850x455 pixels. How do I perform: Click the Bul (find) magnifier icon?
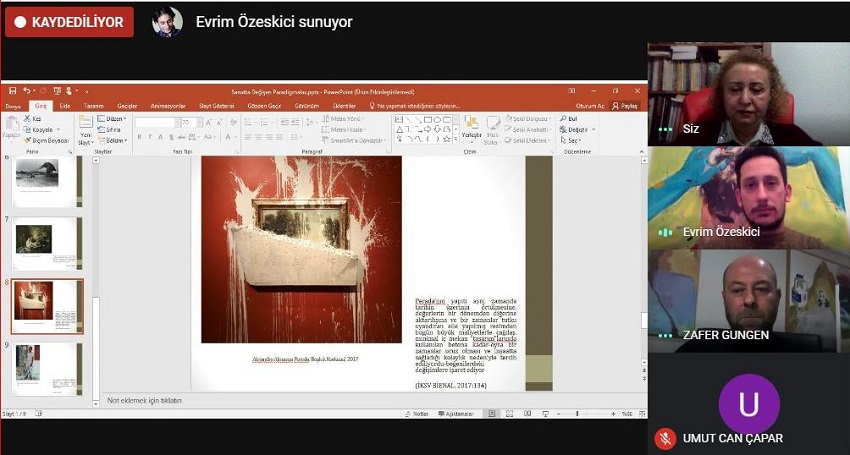[564, 119]
